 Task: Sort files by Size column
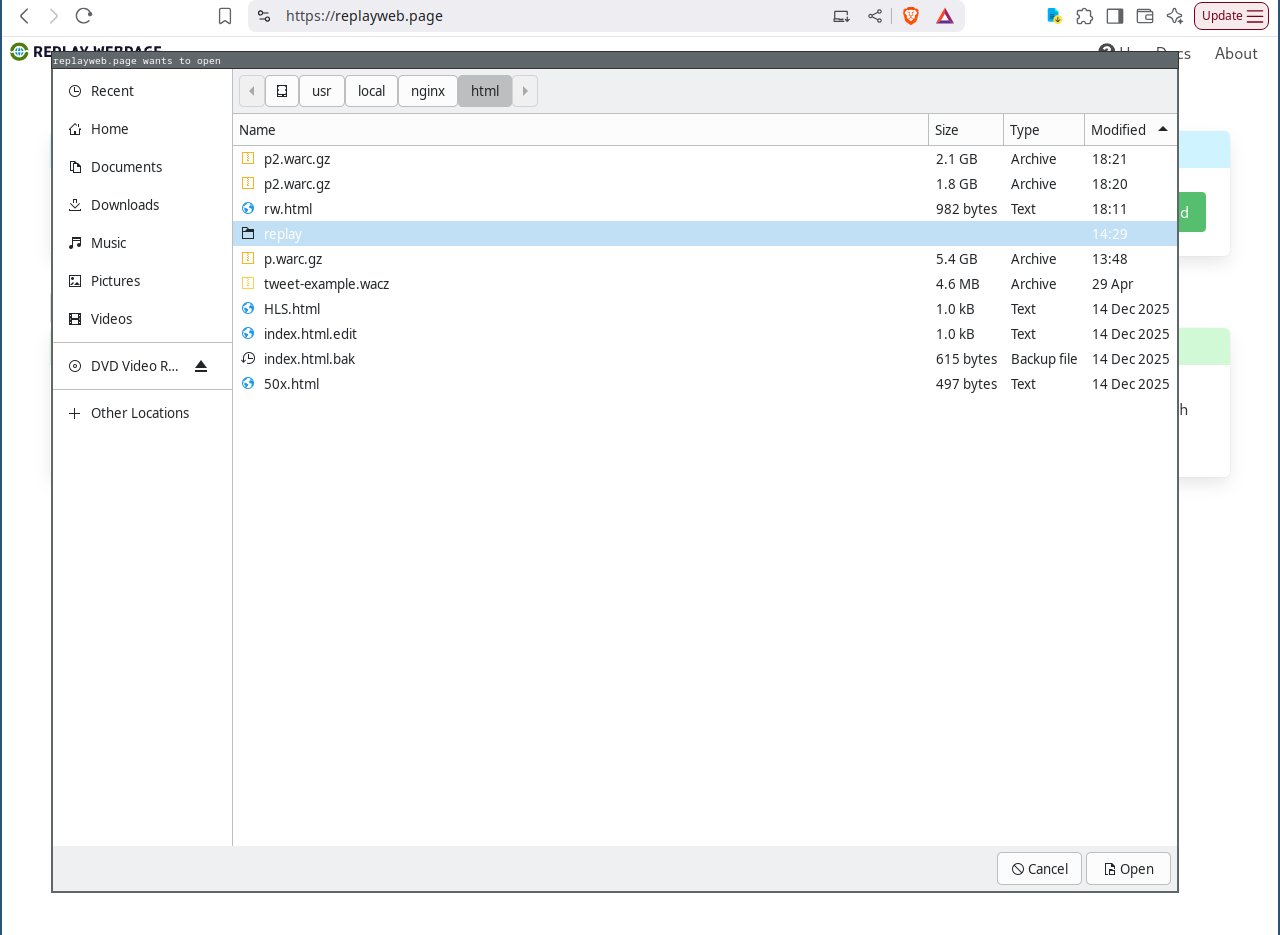(966, 130)
